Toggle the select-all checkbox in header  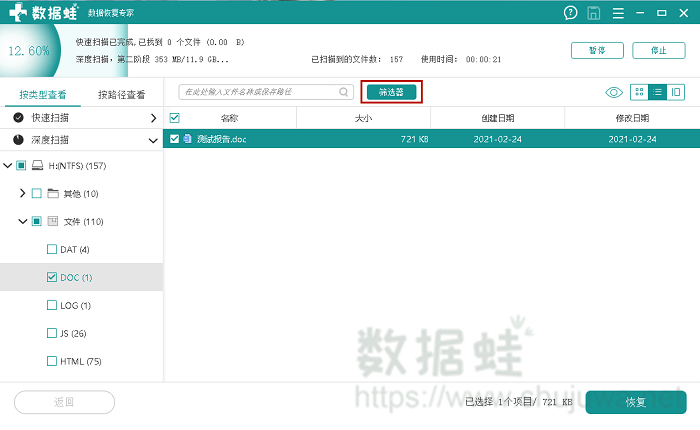[x=175, y=118]
